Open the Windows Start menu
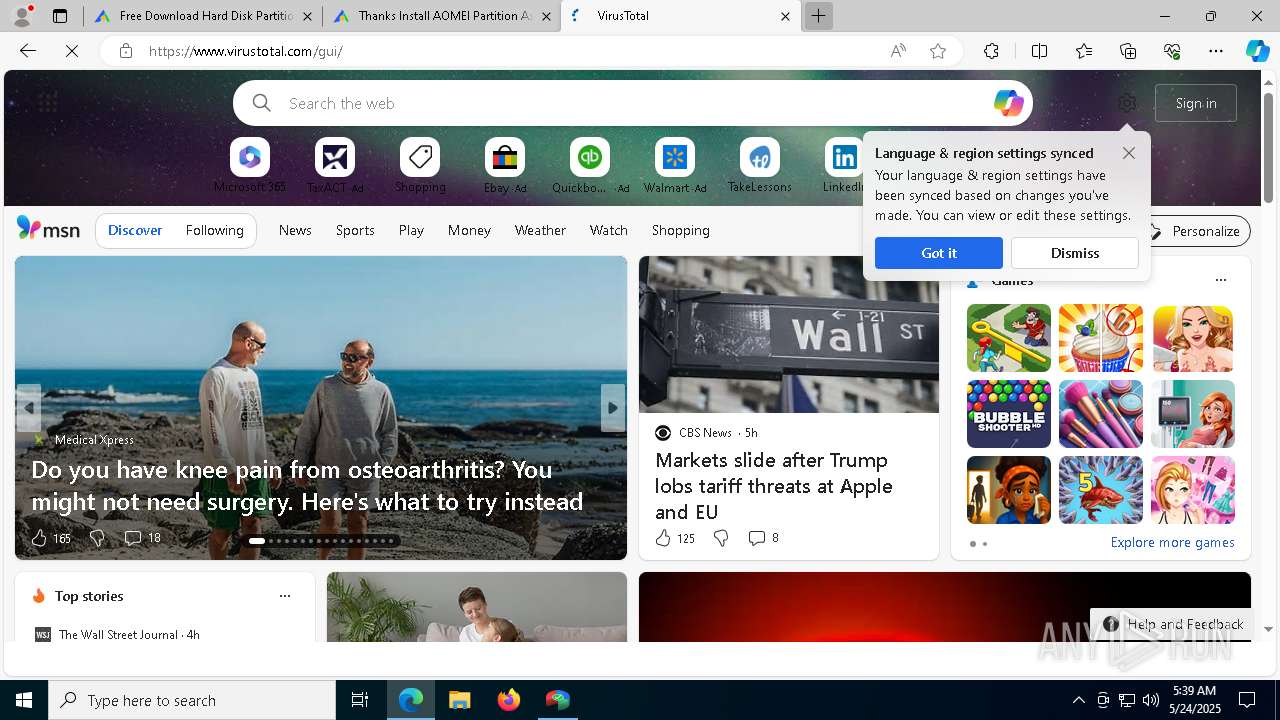 pyautogui.click(x=24, y=700)
